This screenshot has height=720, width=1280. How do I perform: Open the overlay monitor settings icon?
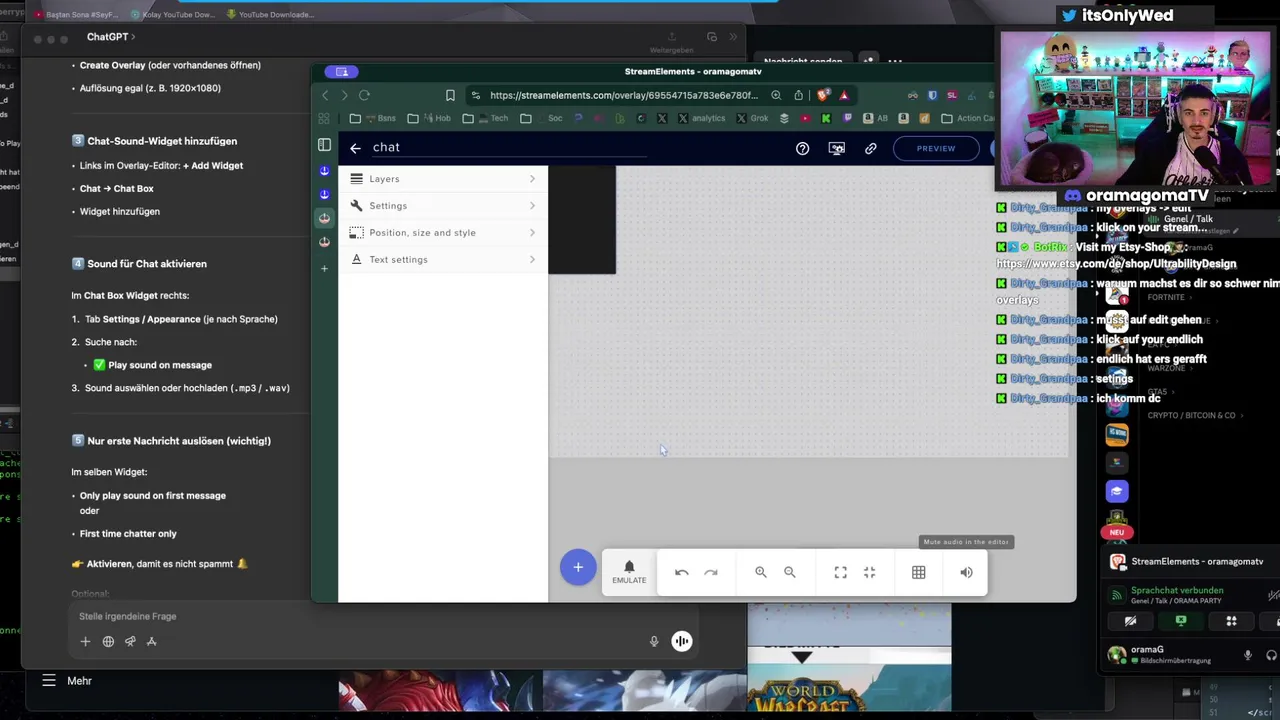(837, 148)
